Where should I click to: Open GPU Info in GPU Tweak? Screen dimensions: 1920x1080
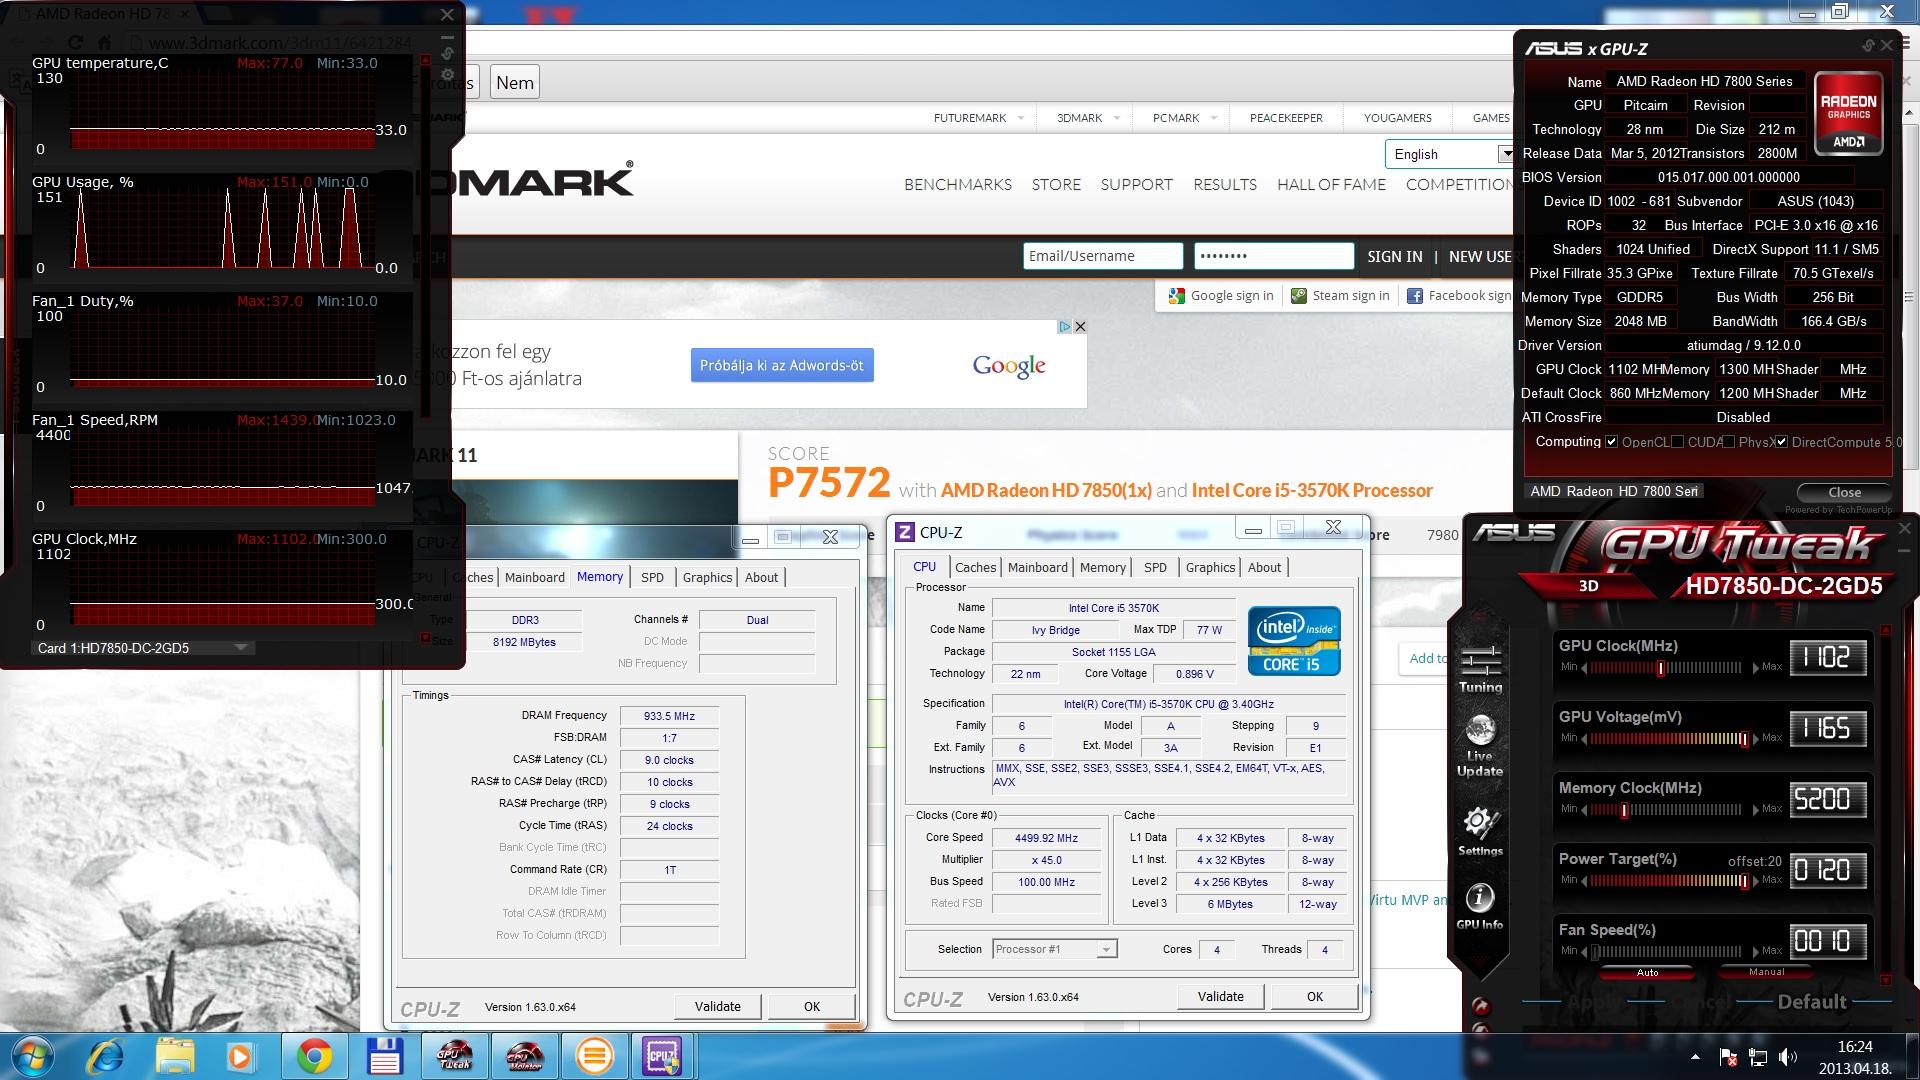pyautogui.click(x=1480, y=907)
